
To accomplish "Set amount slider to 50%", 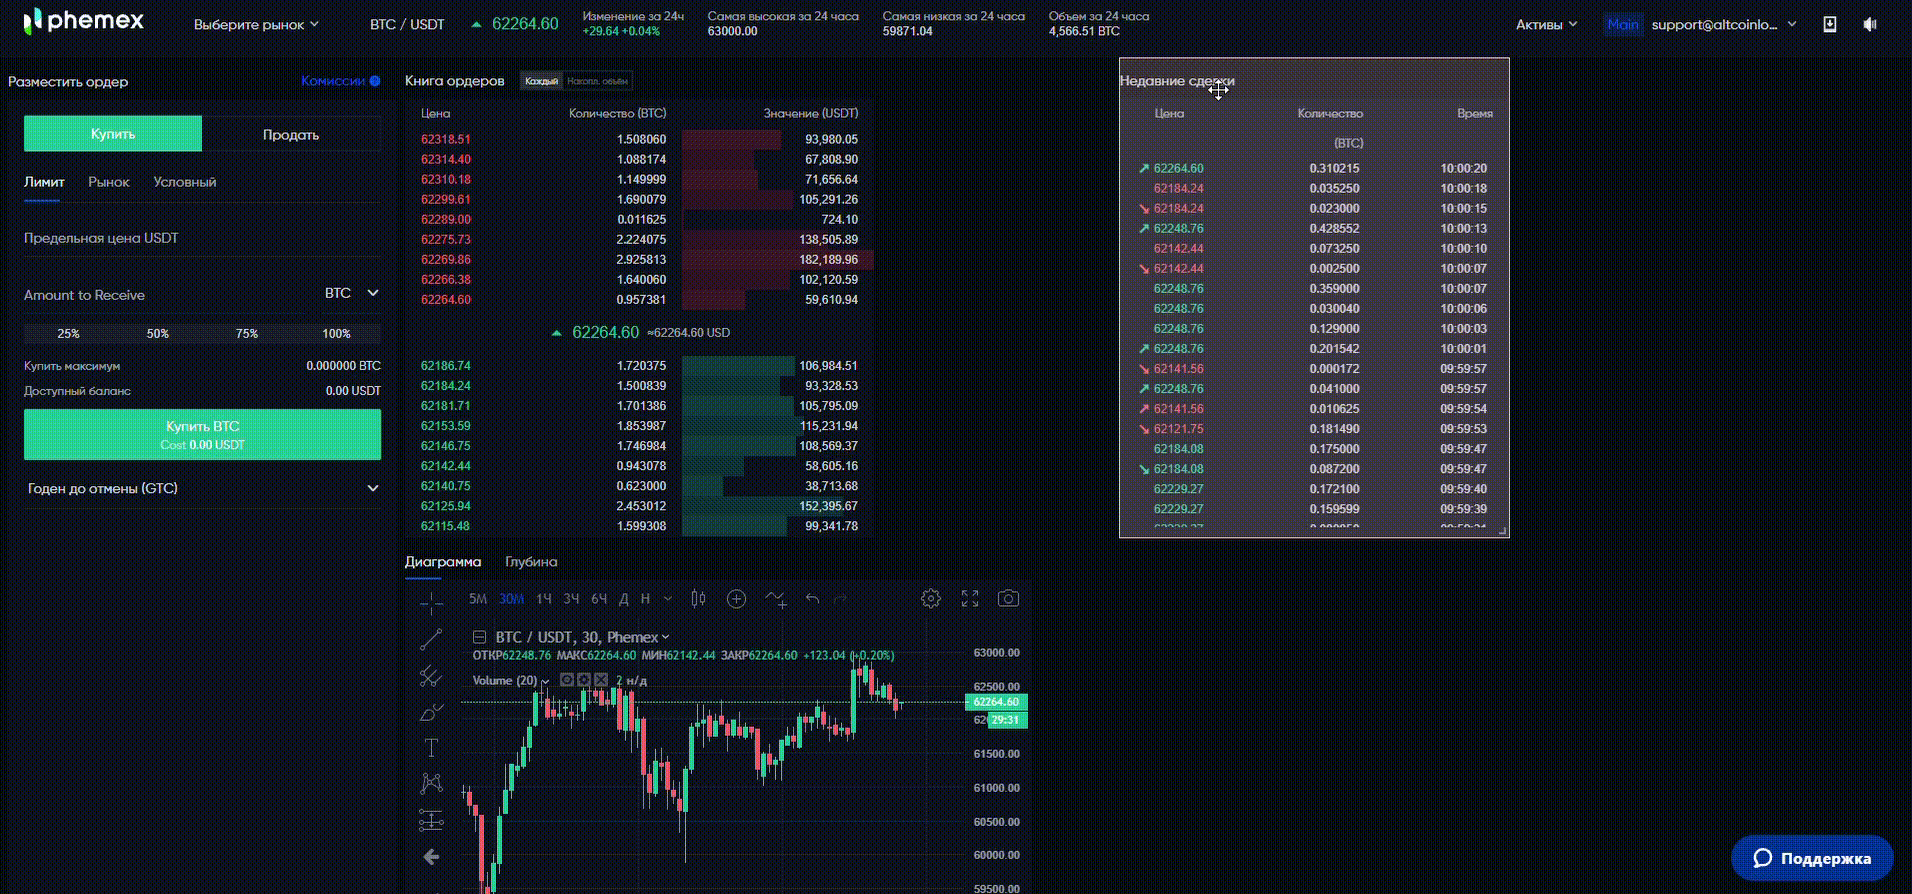I will 158,334.
